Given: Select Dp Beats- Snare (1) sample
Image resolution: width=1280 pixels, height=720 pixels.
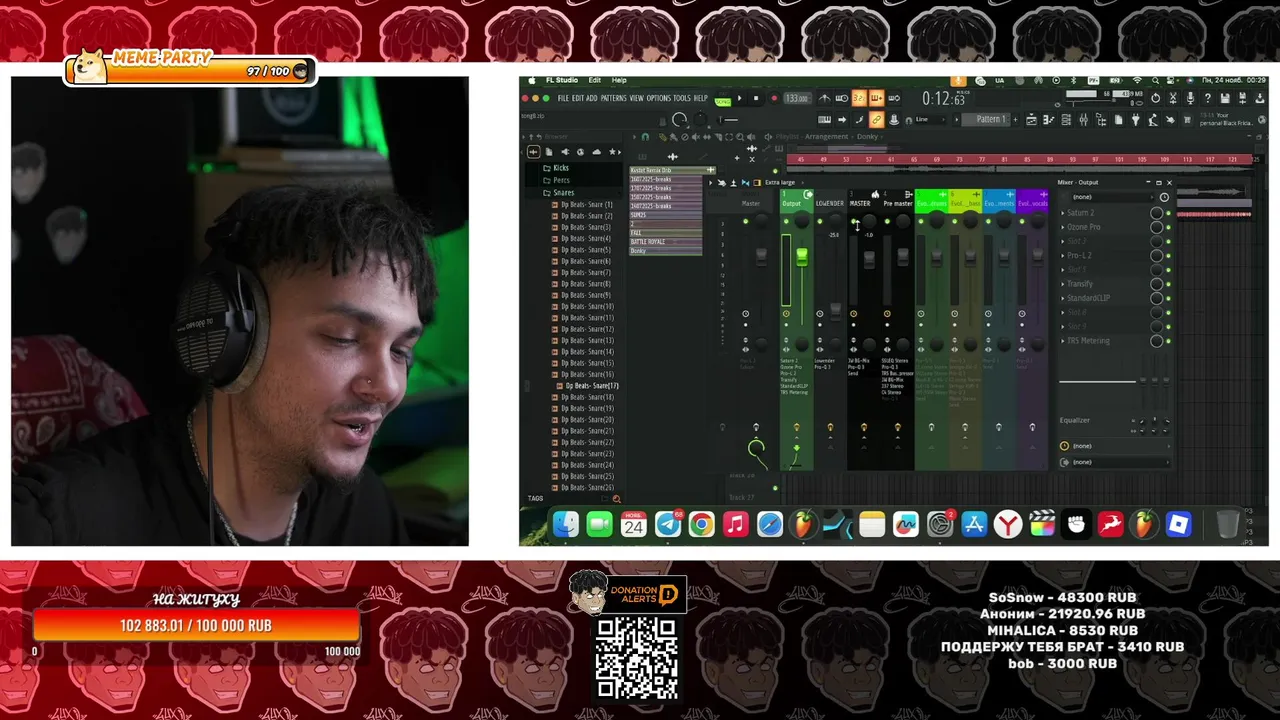Looking at the screenshot, I should (587, 204).
